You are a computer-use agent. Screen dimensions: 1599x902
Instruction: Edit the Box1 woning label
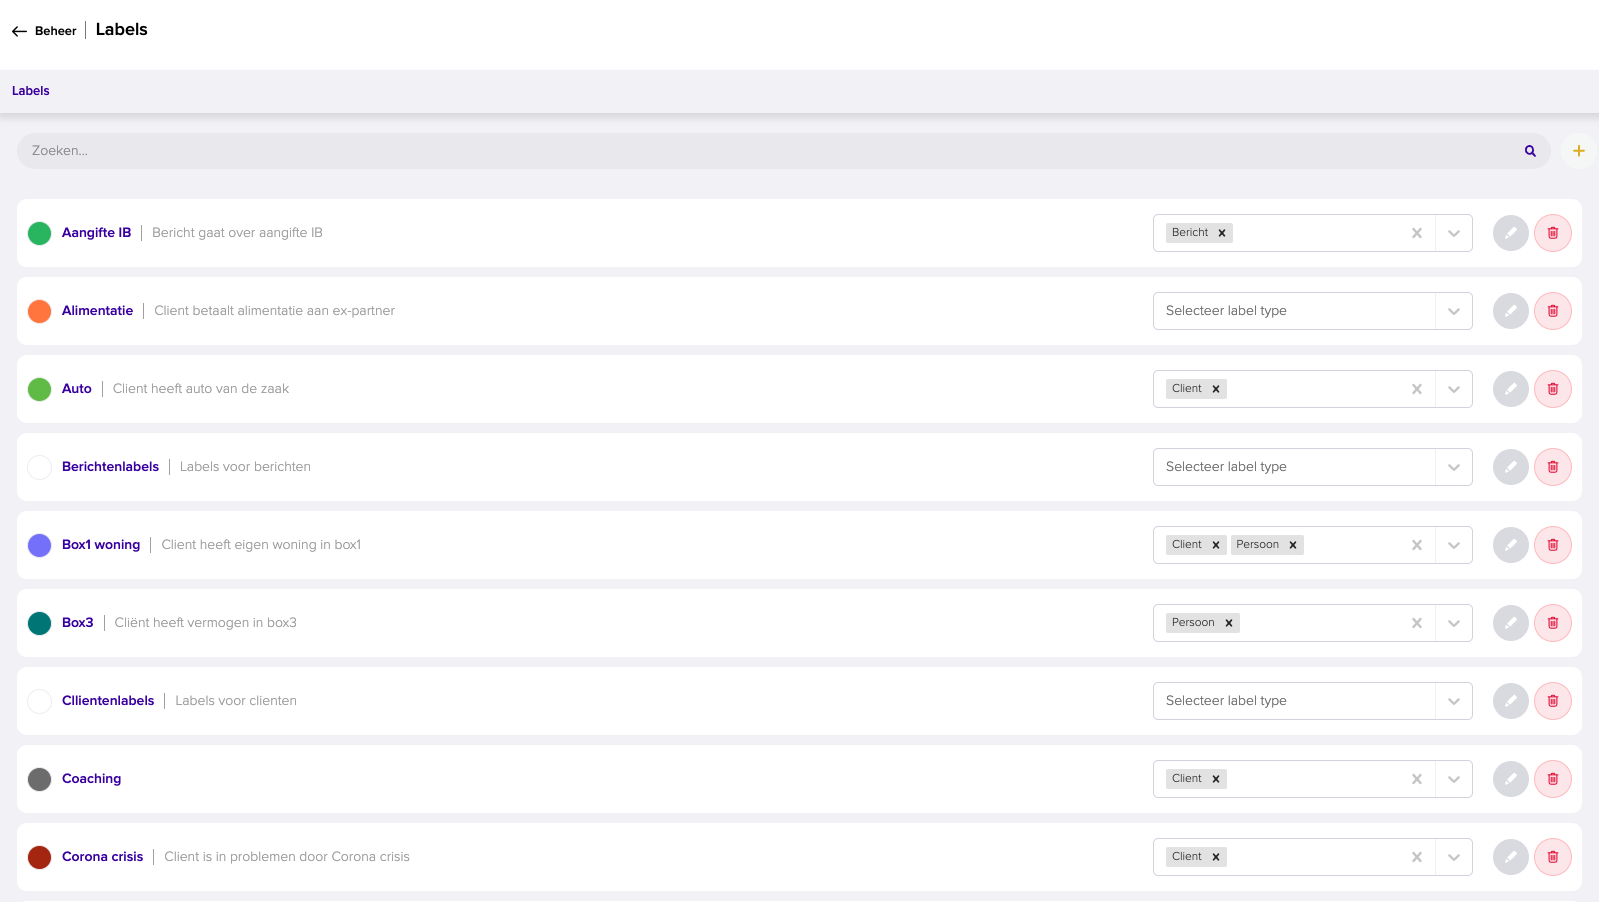pos(1511,545)
